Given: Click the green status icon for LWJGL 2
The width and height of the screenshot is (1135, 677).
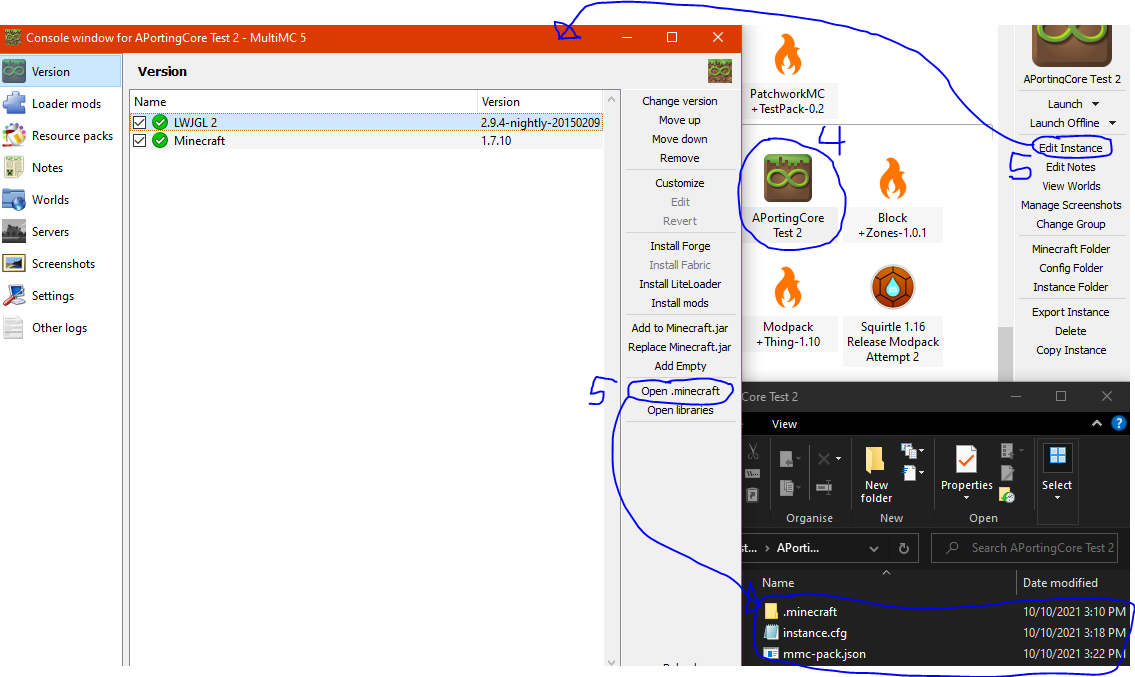Looking at the screenshot, I should coord(160,122).
